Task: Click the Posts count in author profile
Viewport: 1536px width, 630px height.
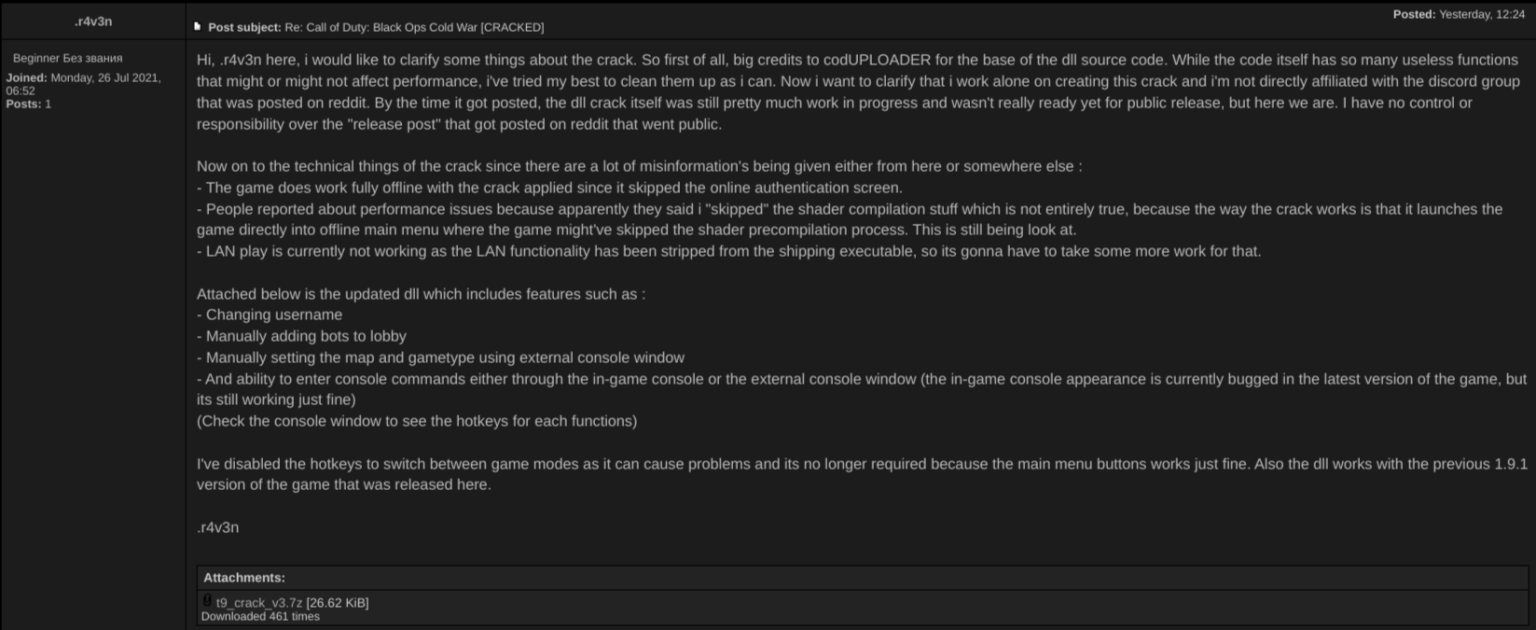Action: pyautogui.click(x=29, y=104)
